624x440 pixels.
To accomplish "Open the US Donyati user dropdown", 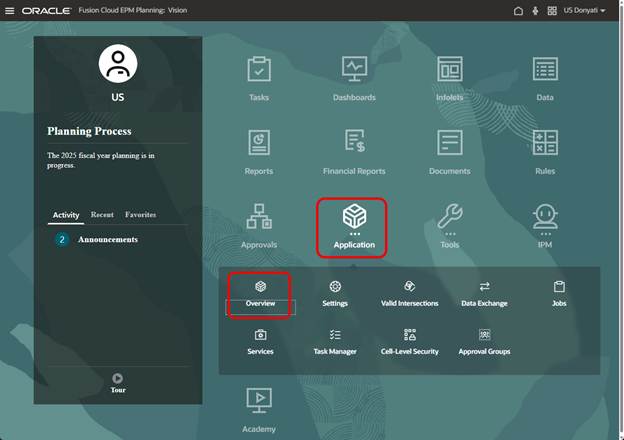I will [584, 10].
